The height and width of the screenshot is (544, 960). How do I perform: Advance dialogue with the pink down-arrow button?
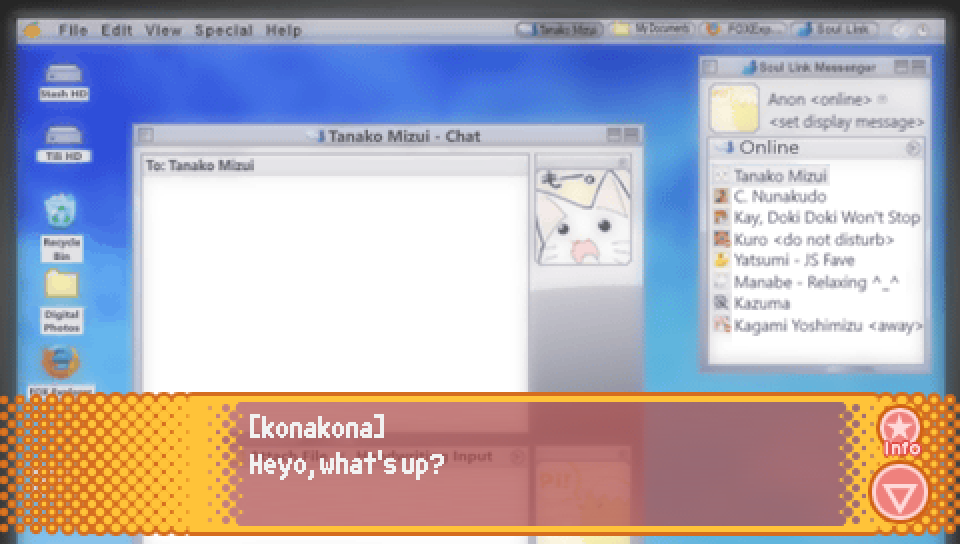900,492
